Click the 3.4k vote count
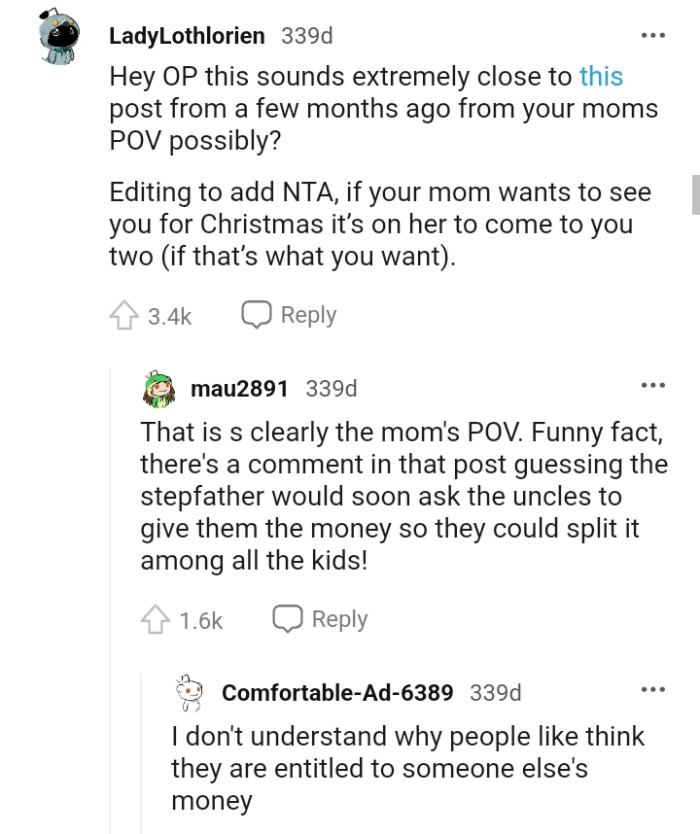 (168, 316)
